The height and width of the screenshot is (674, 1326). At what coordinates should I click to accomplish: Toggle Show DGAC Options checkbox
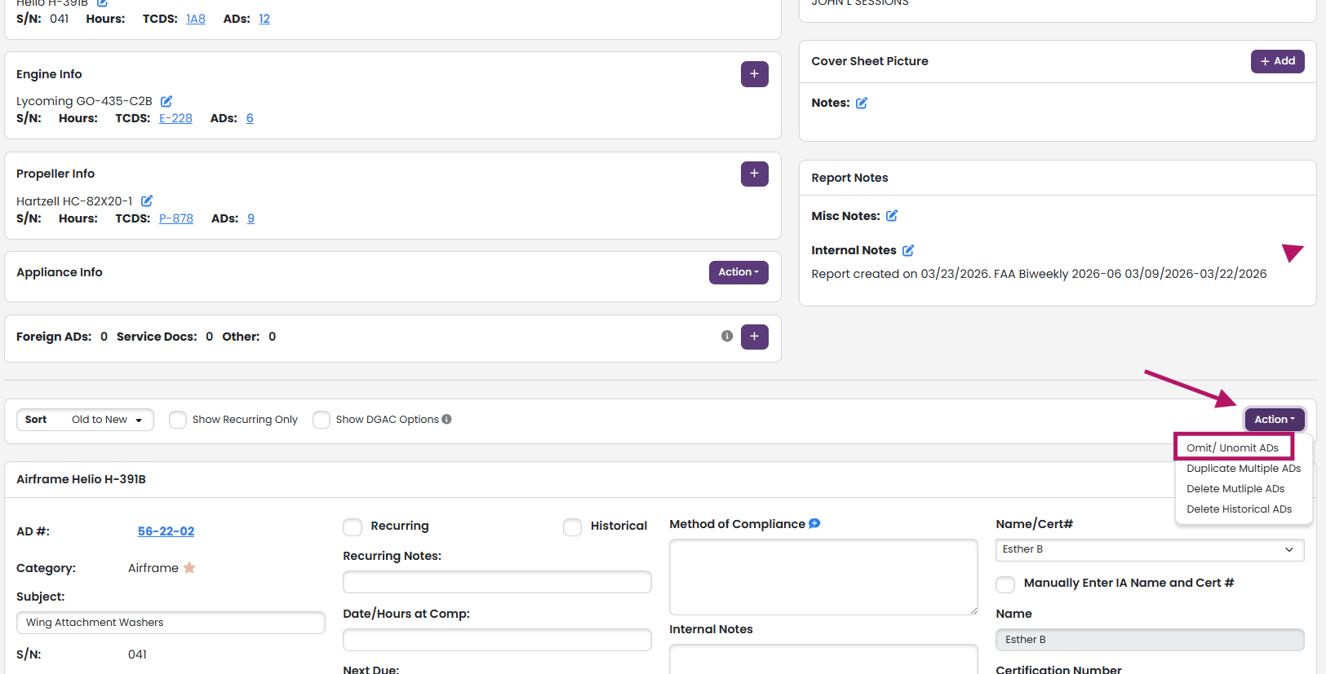(x=321, y=420)
